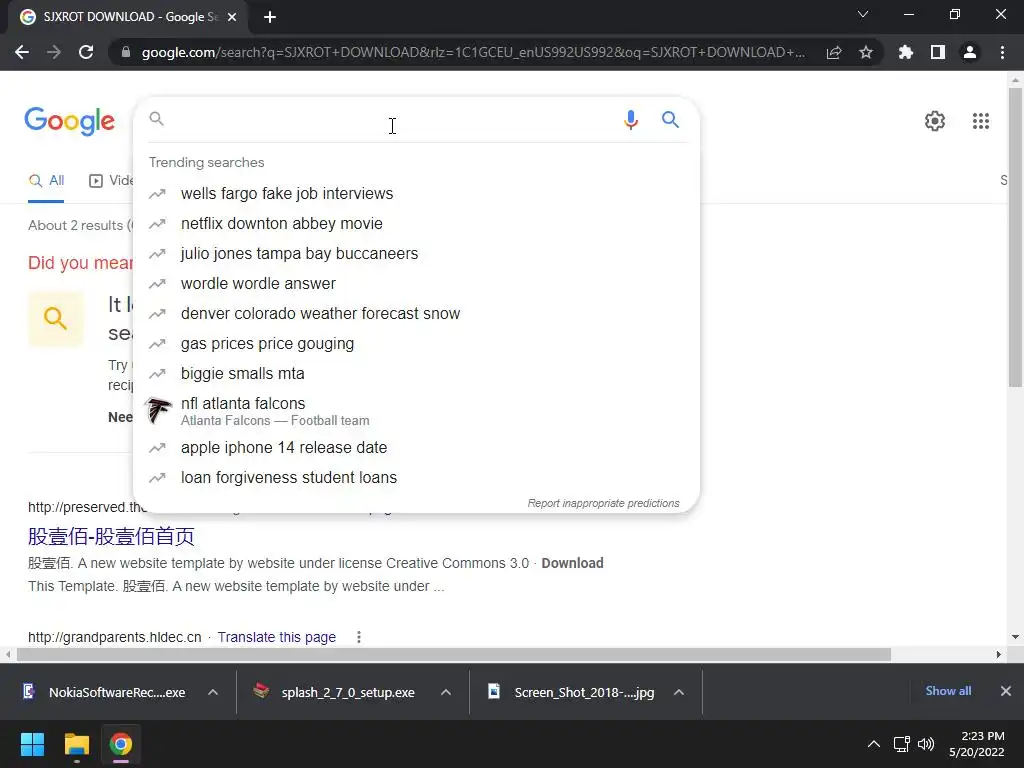1024x768 pixels.
Task: Expand options for Screen_Shot_2018 jpg download
Action: 679,692
